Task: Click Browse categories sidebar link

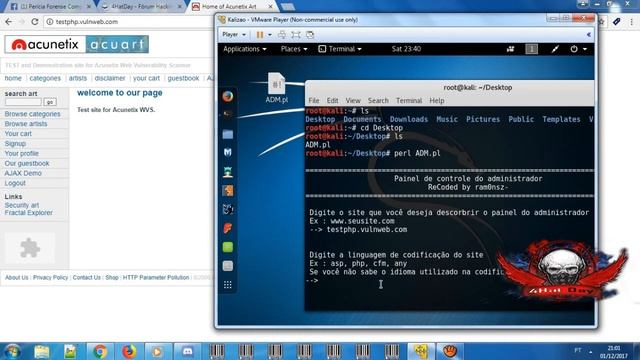Action: pos(32,114)
